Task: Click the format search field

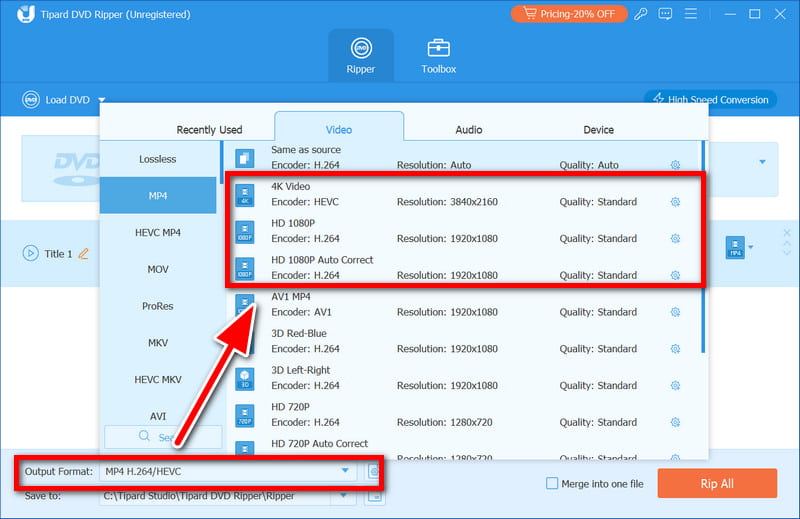Action: (163, 437)
